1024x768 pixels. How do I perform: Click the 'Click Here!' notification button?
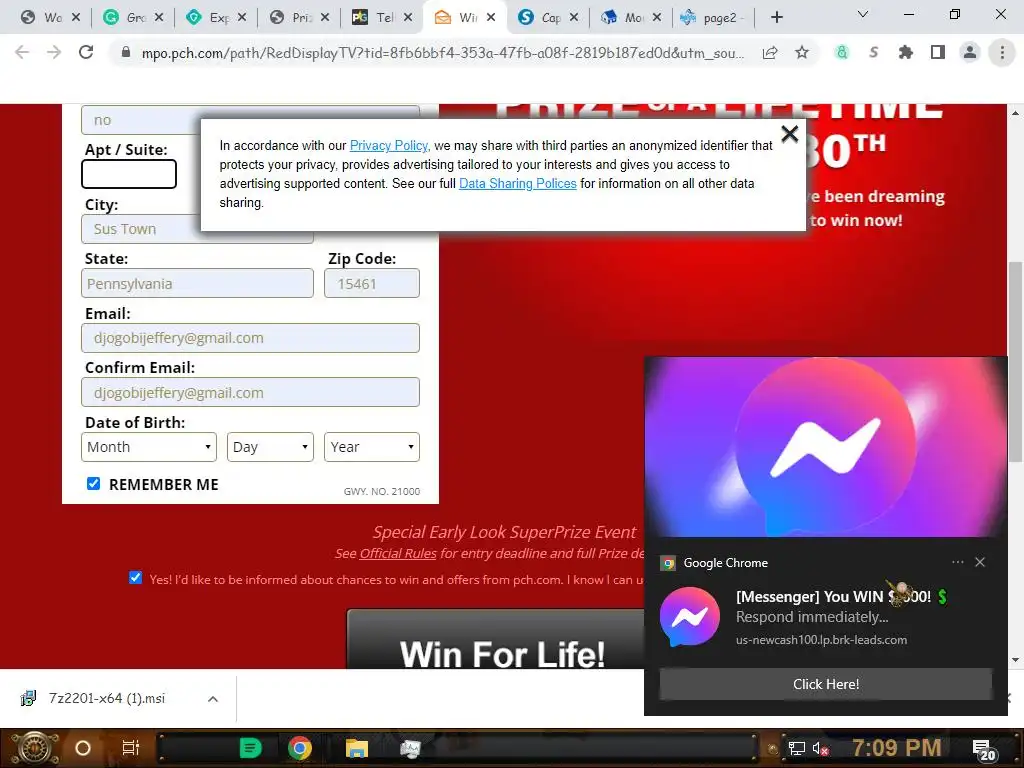coord(825,684)
